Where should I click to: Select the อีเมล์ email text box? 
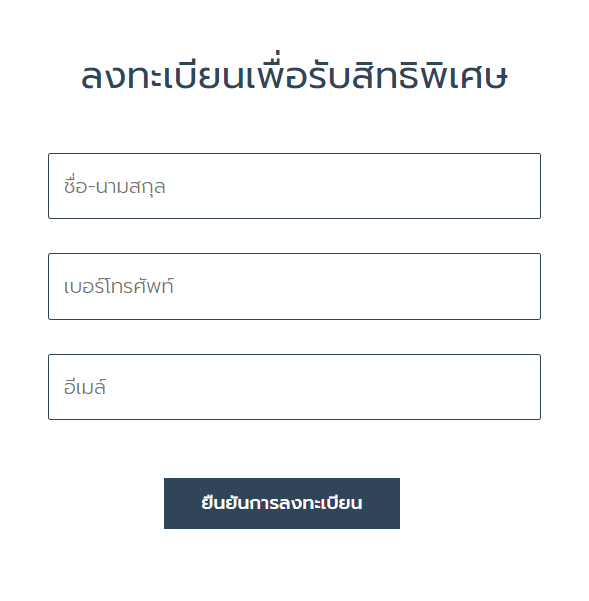pyautogui.click(x=294, y=387)
